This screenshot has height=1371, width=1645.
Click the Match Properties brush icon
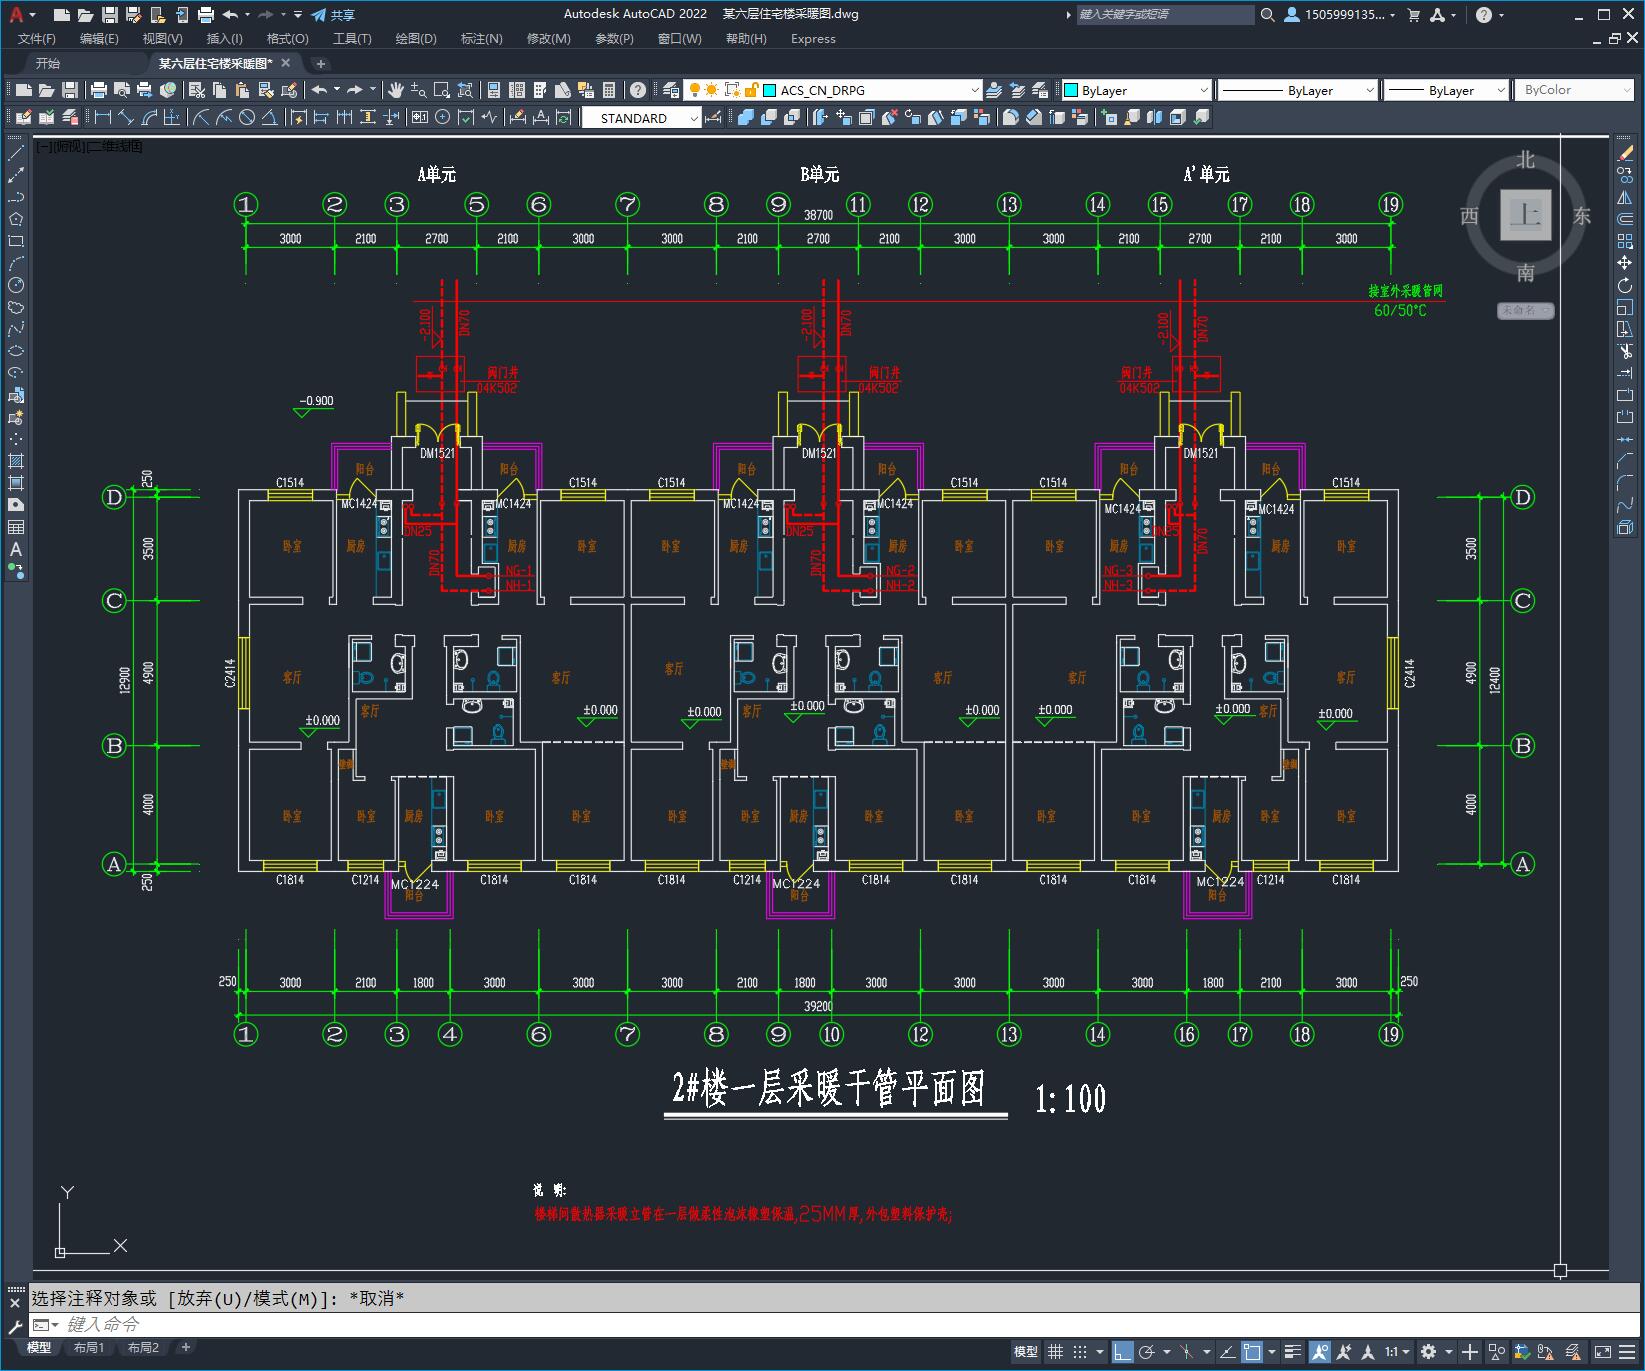[x=267, y=90]
